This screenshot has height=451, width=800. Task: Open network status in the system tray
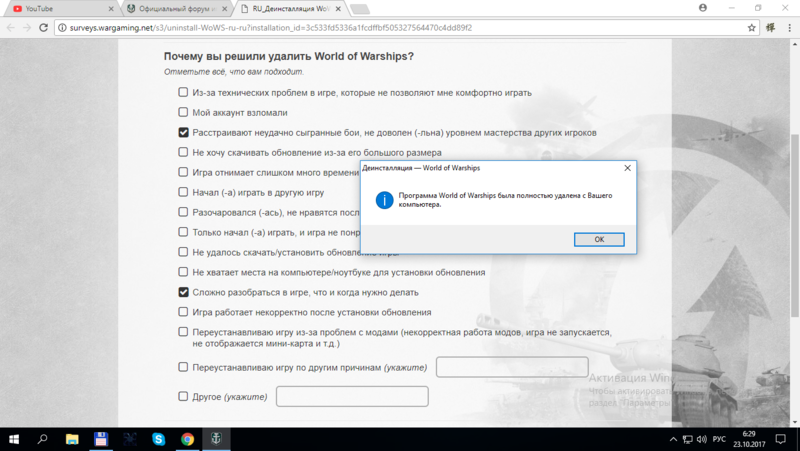pyautogui.click(x=687, y=439)
